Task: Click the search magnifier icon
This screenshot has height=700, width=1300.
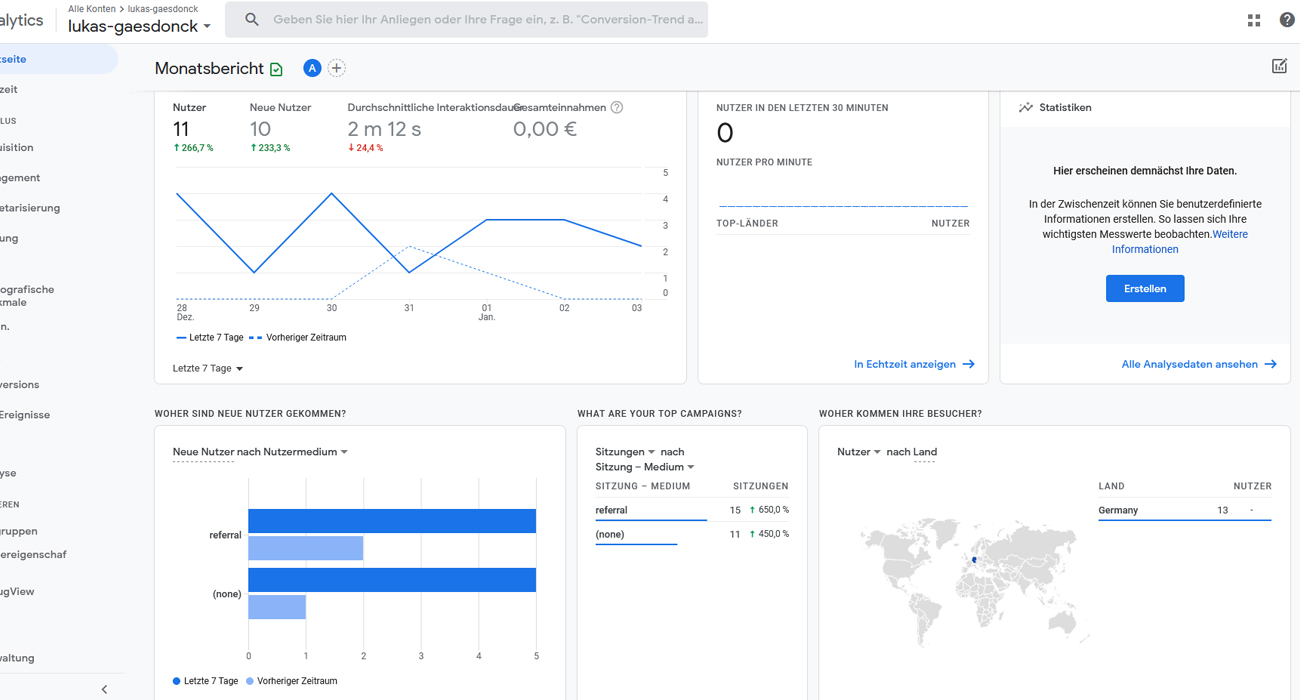Action: (252, 19)
